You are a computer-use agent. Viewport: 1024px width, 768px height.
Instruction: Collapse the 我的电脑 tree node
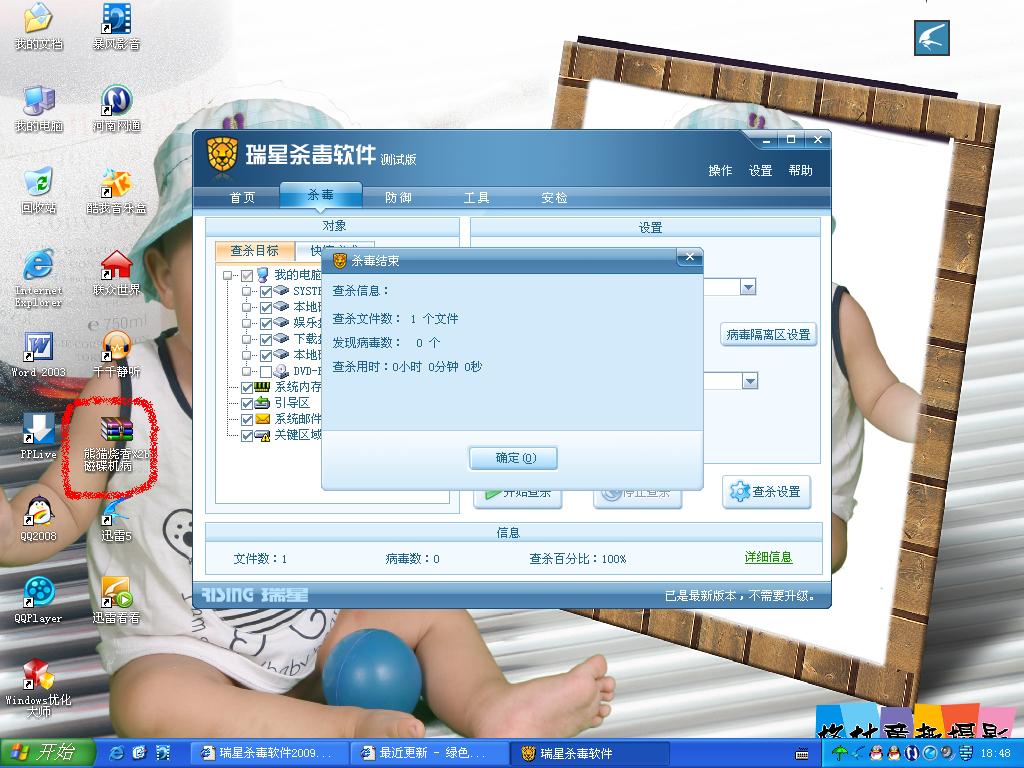(x=227, y=276)
